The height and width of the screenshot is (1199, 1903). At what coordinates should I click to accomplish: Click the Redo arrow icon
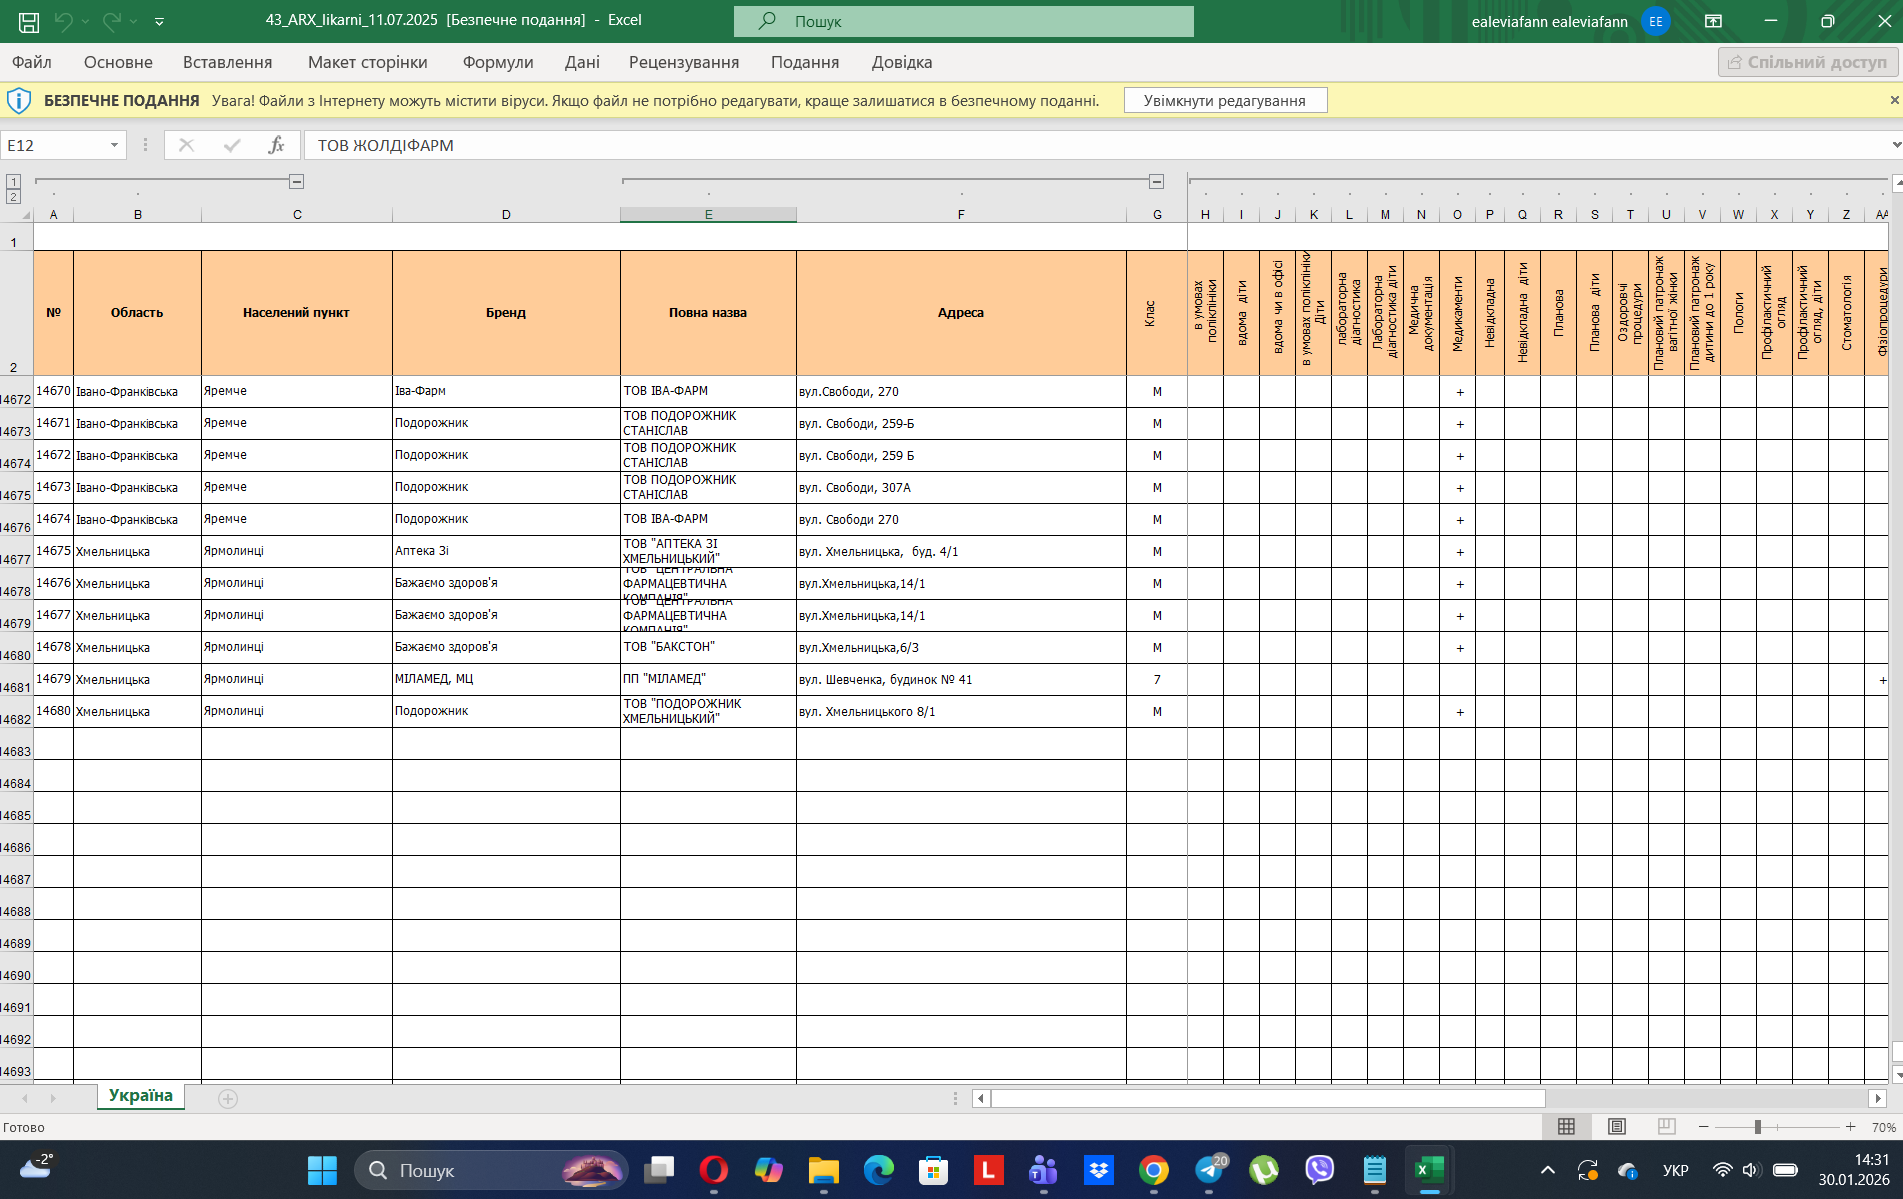coord(112,21)
